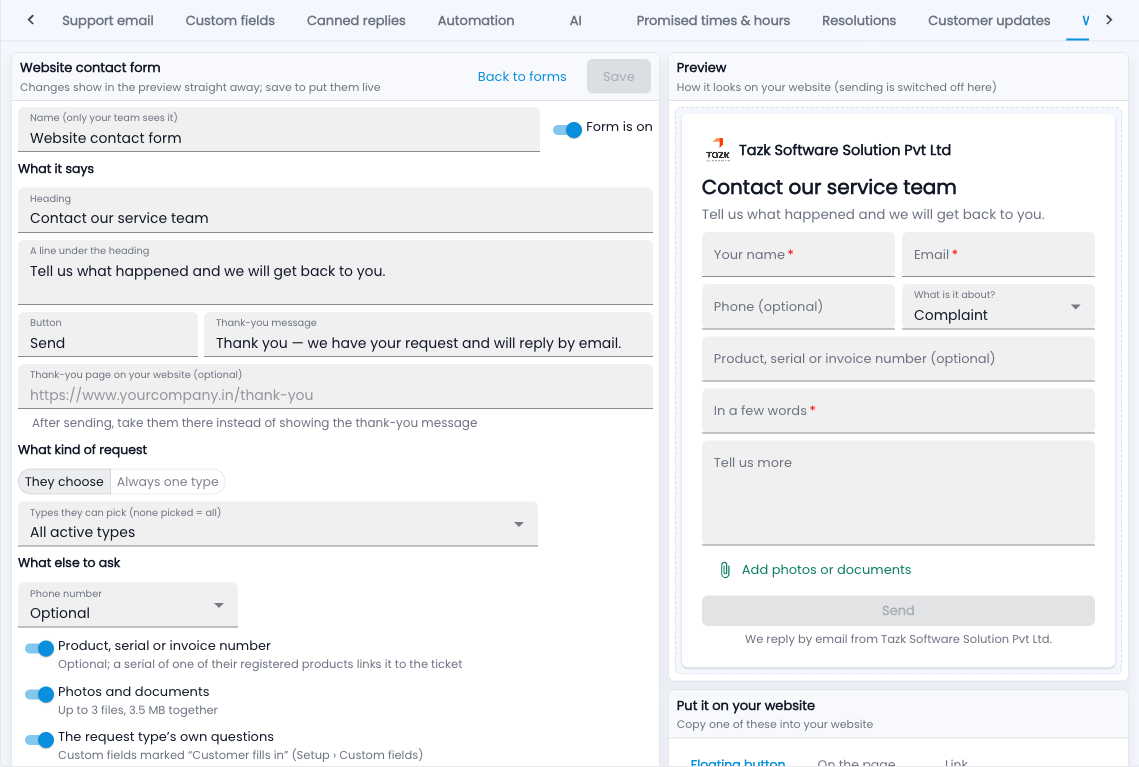Click the Save button
This screenshot has width=1139, height=767.
coord(619,76)
